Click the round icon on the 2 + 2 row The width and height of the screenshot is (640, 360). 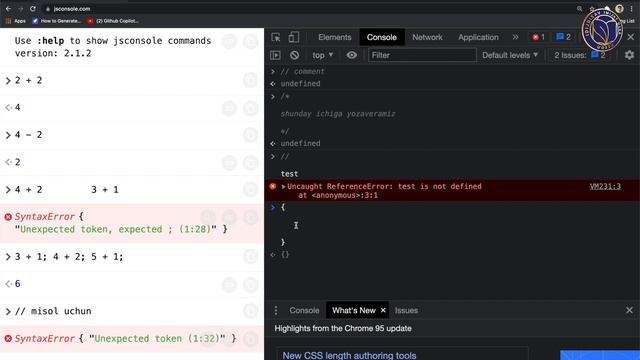tap(251, 80)
